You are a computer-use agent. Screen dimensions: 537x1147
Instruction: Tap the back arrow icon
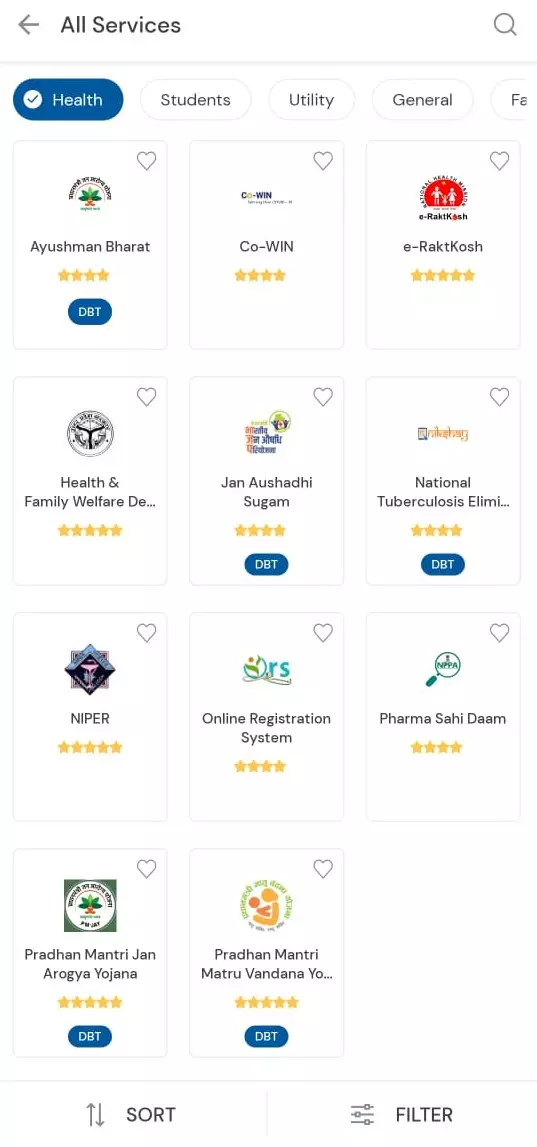(29, 25)
